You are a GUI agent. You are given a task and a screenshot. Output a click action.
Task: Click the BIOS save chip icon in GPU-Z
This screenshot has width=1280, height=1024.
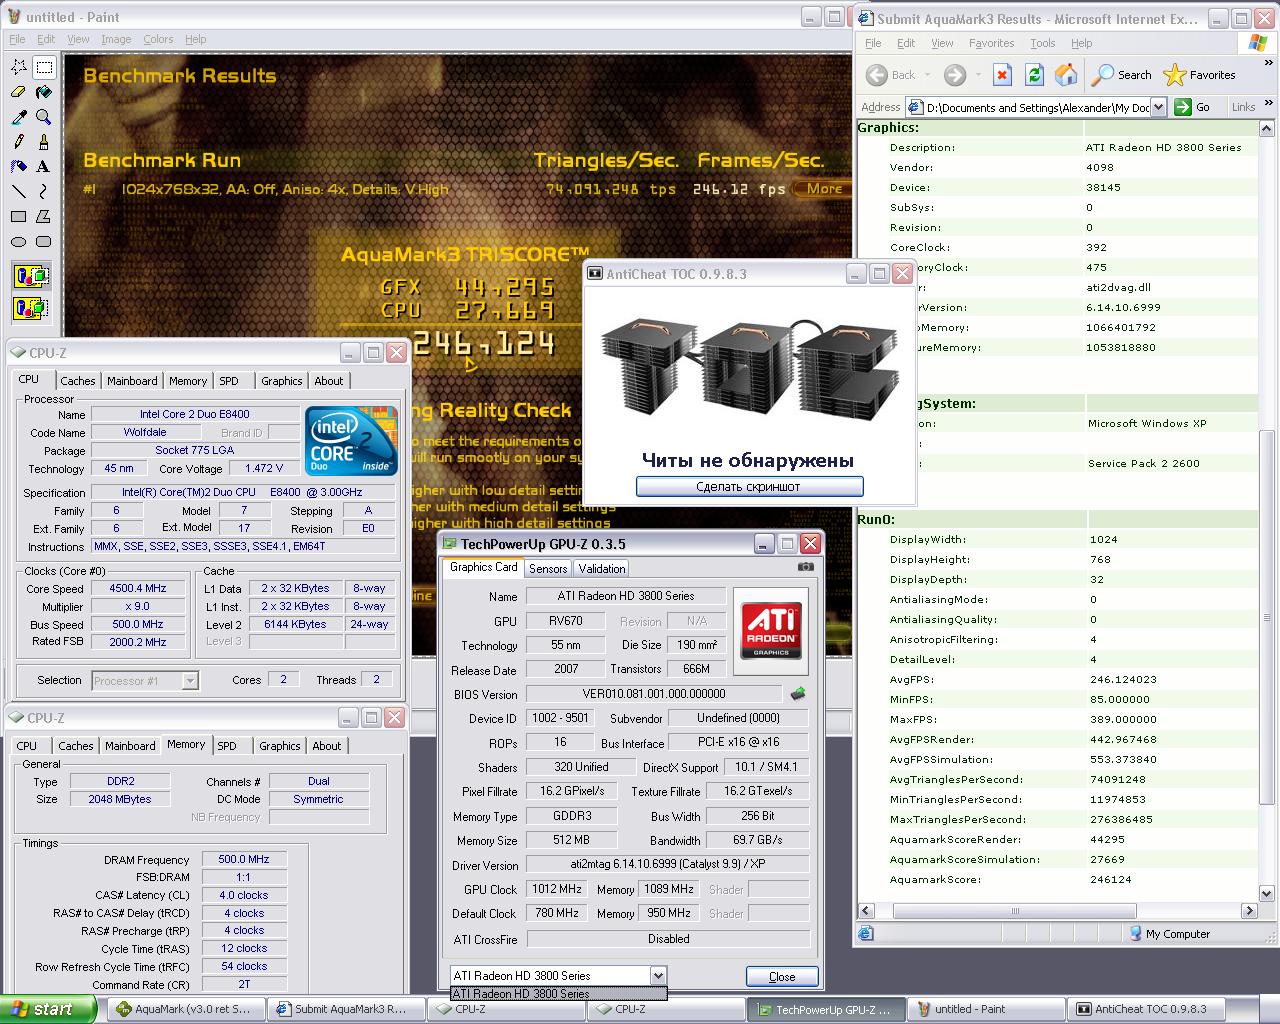click(x=798, y=693)
